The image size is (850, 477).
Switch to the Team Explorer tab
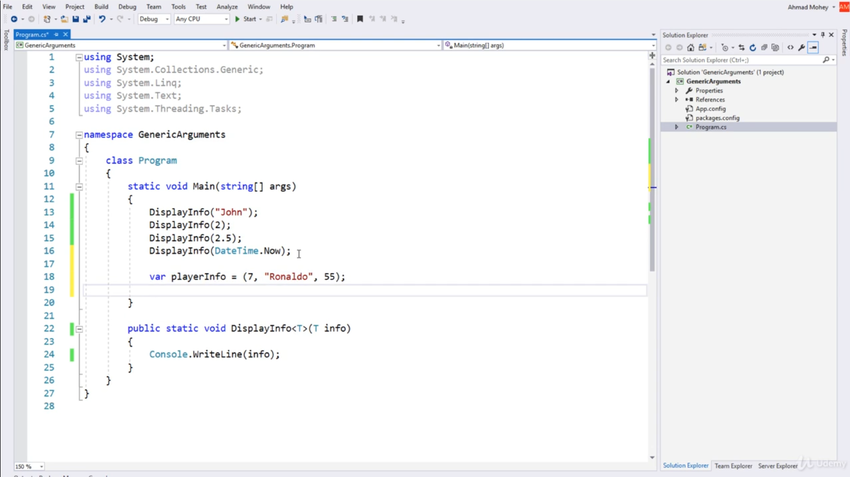click(x=733, y=466)
